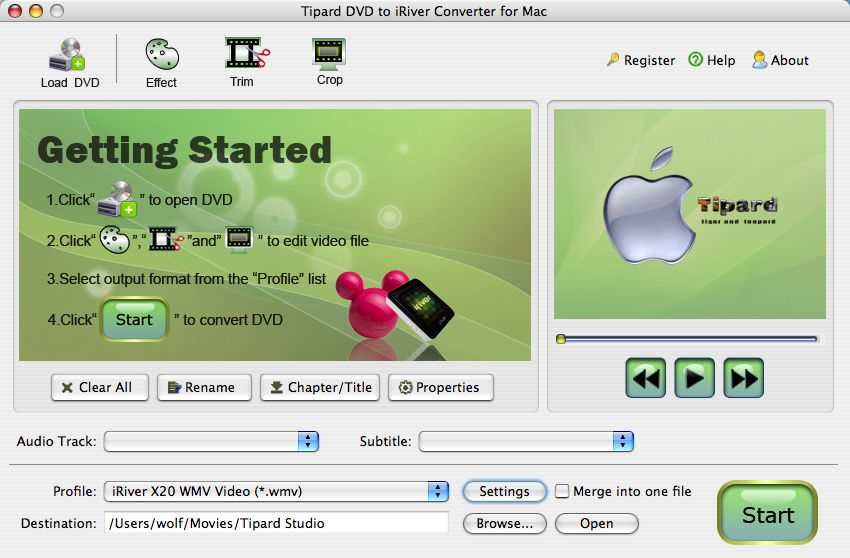Enable Merge into one file checkbox
The width and height of the screenshot is (850, 558).
point(562,491)
